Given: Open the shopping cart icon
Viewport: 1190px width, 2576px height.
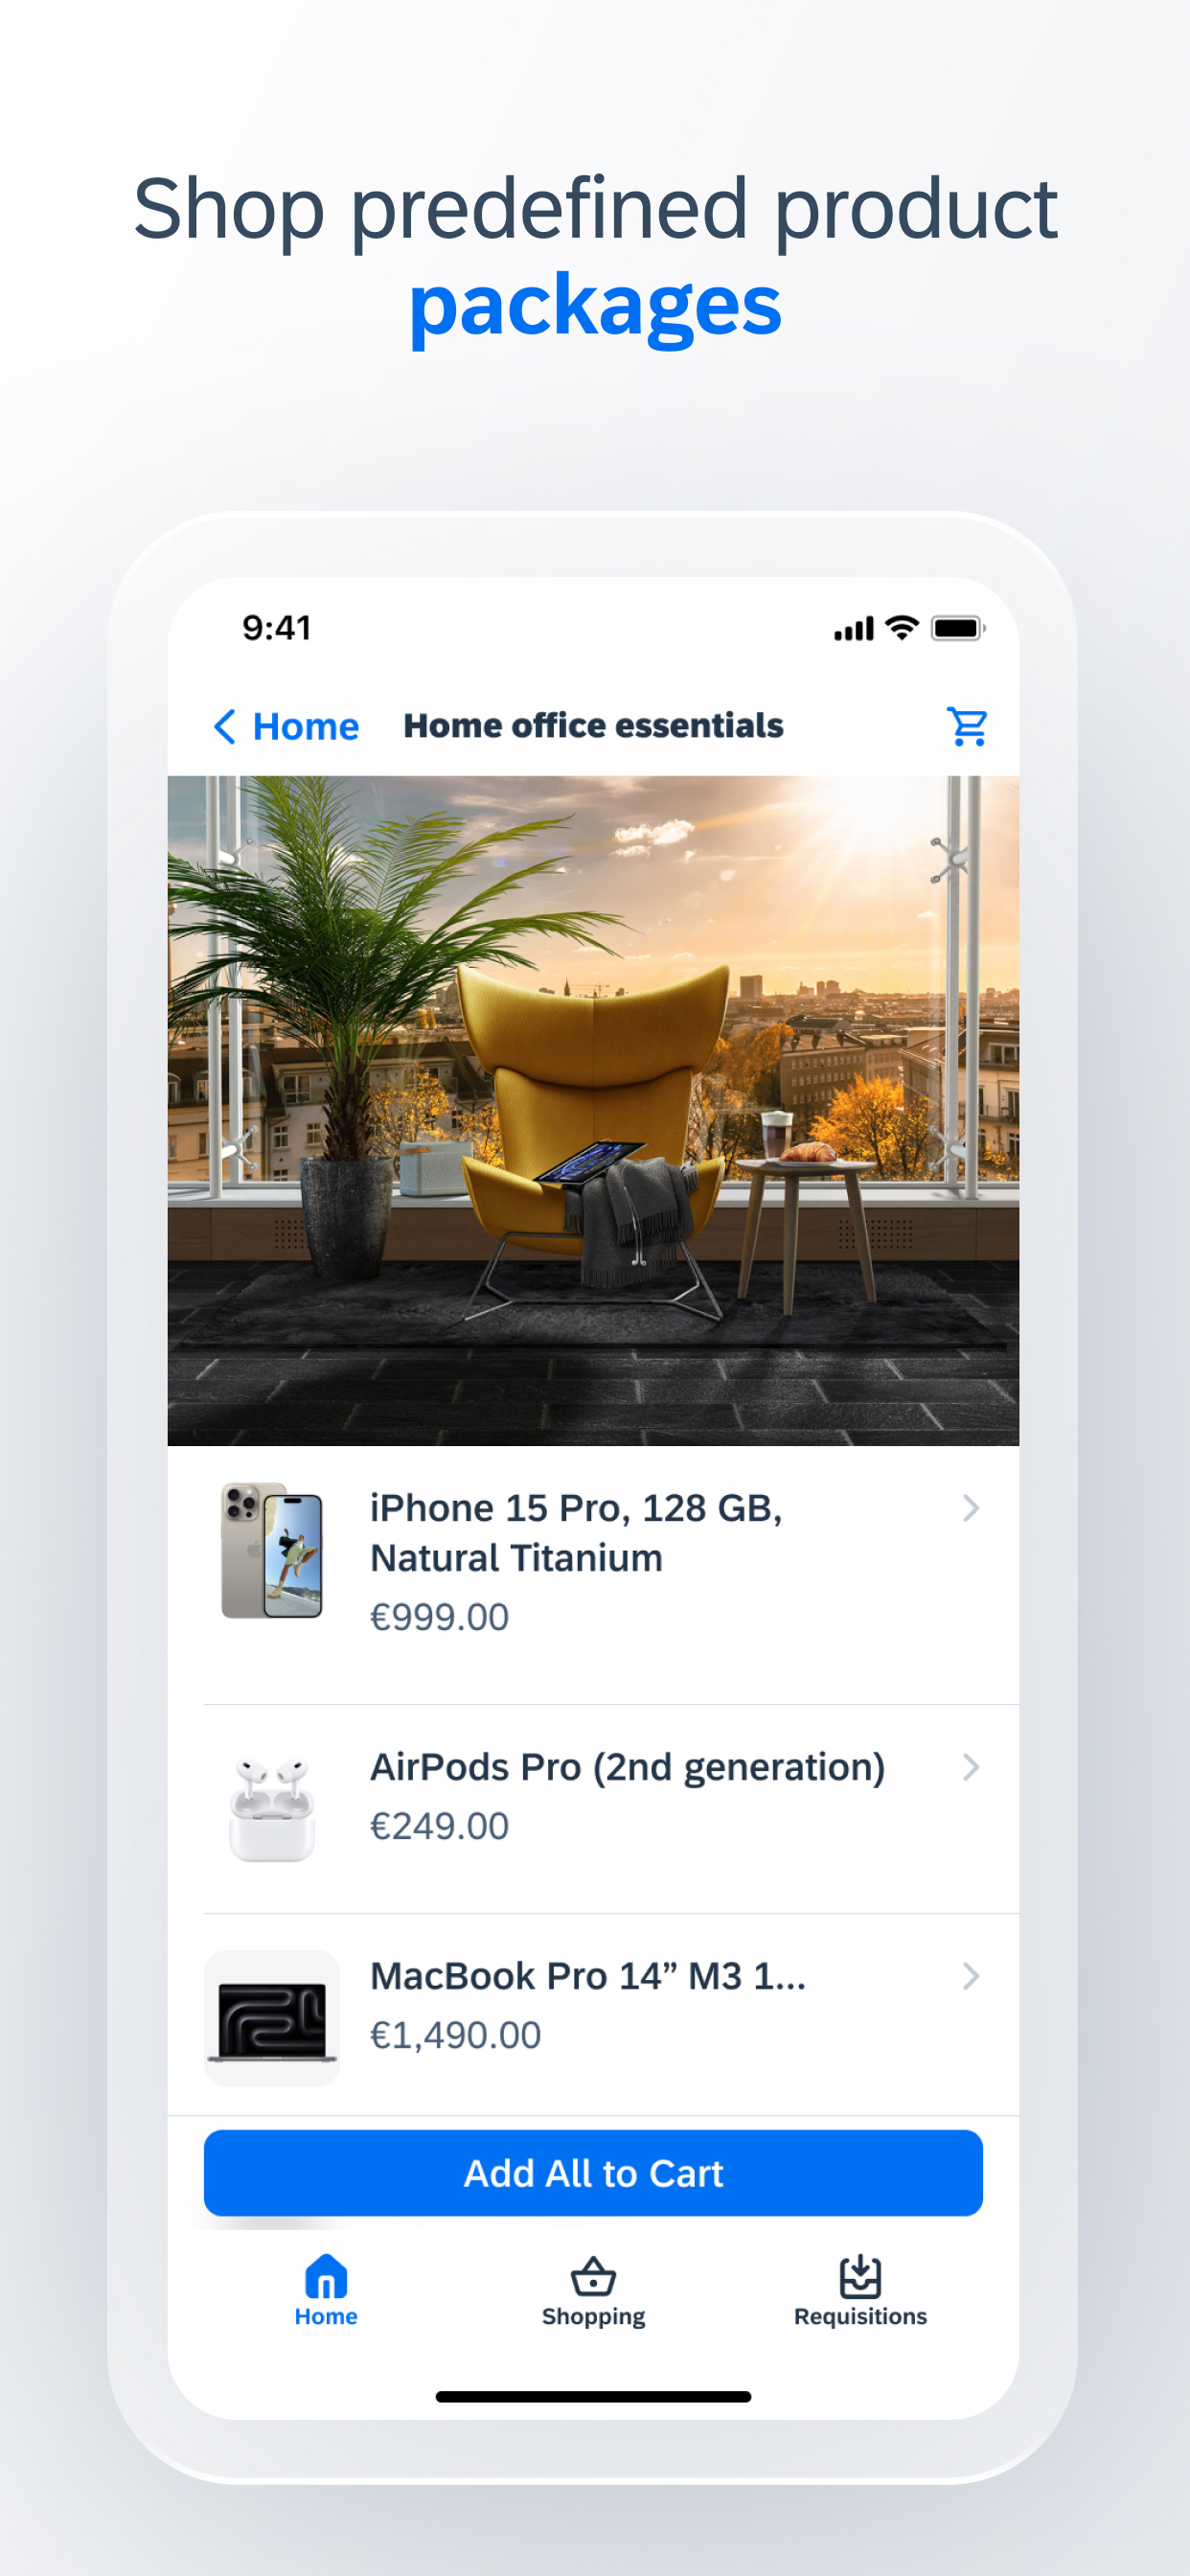Looking at the screenshot, I should pos(967,726).
